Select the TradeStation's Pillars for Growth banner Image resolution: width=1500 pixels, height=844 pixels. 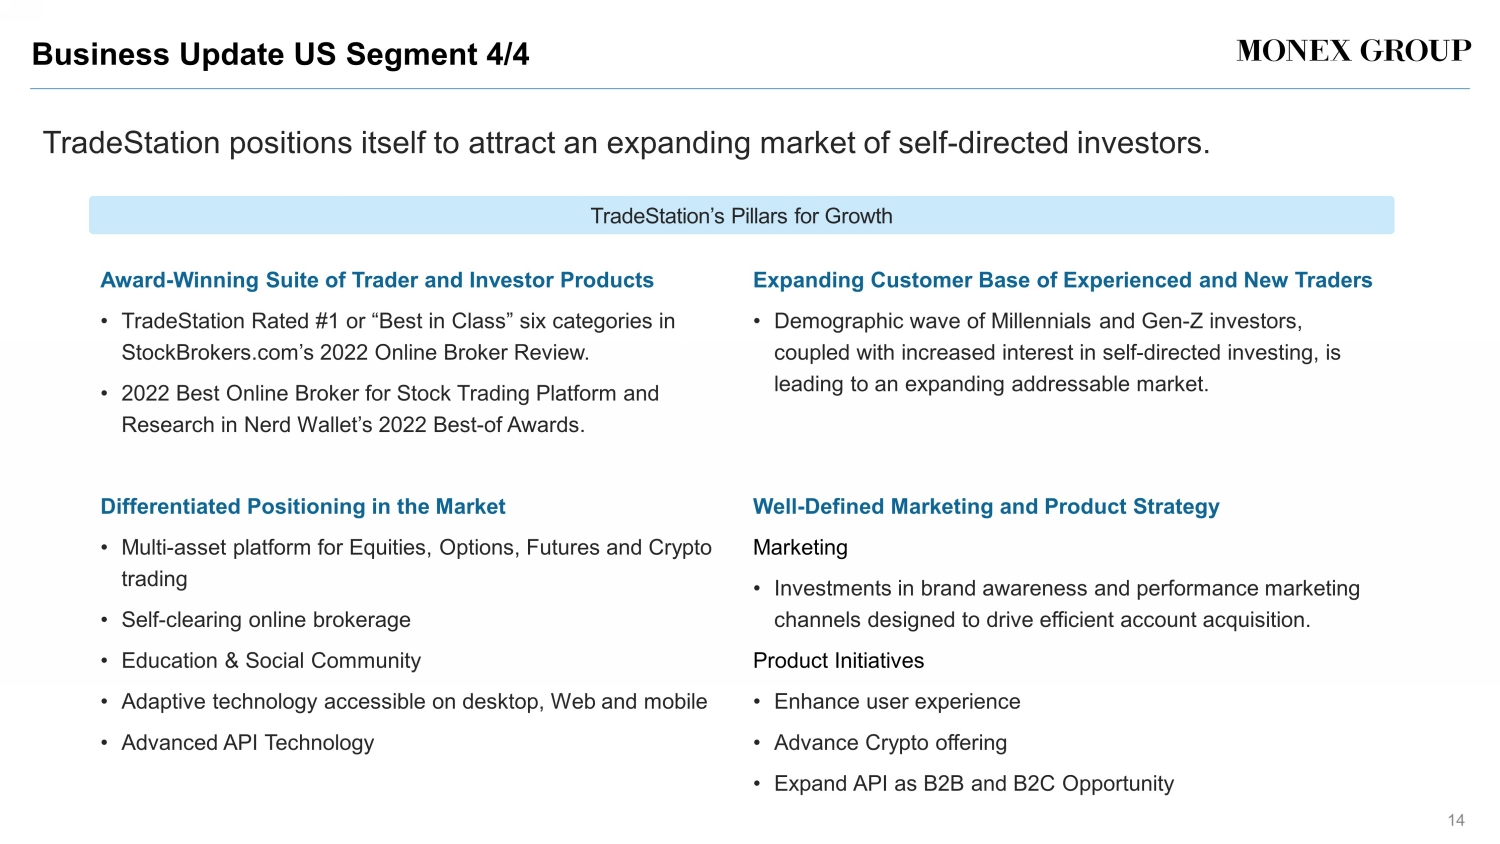(x=741, y=216)
